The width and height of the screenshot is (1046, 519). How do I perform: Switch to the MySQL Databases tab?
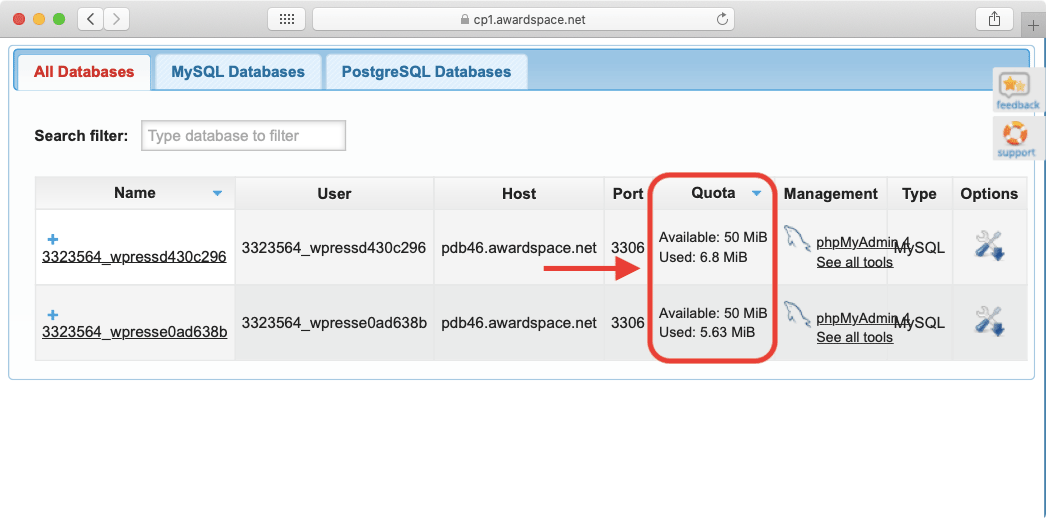pos(238,72)
